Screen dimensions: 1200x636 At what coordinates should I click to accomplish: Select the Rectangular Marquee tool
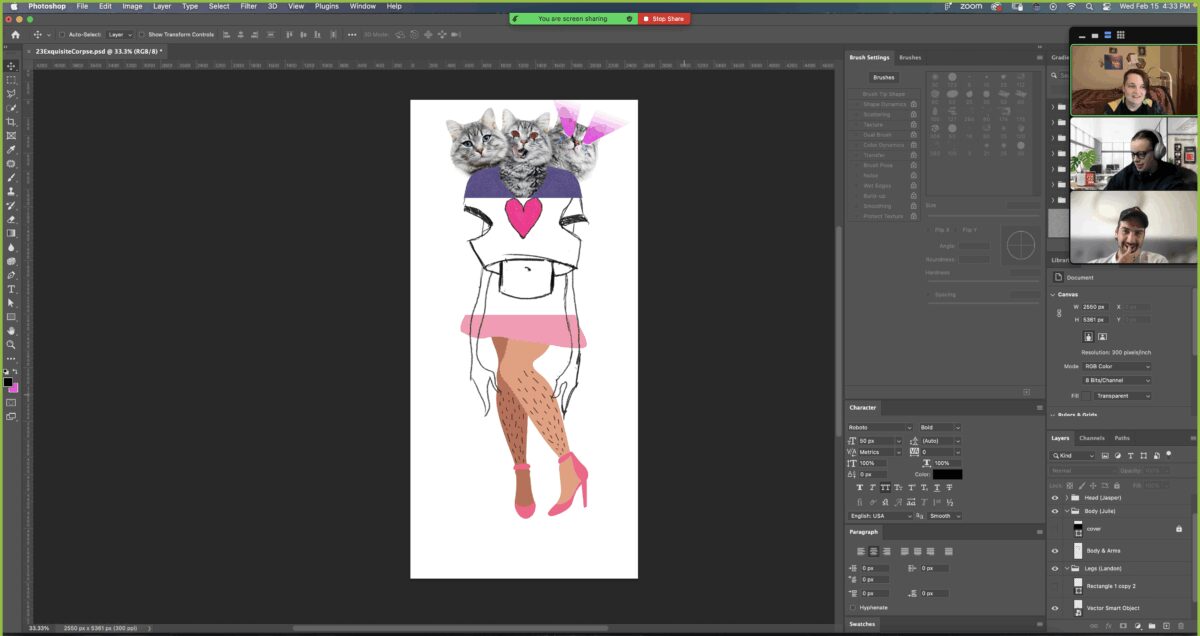(x=11, y=80)
